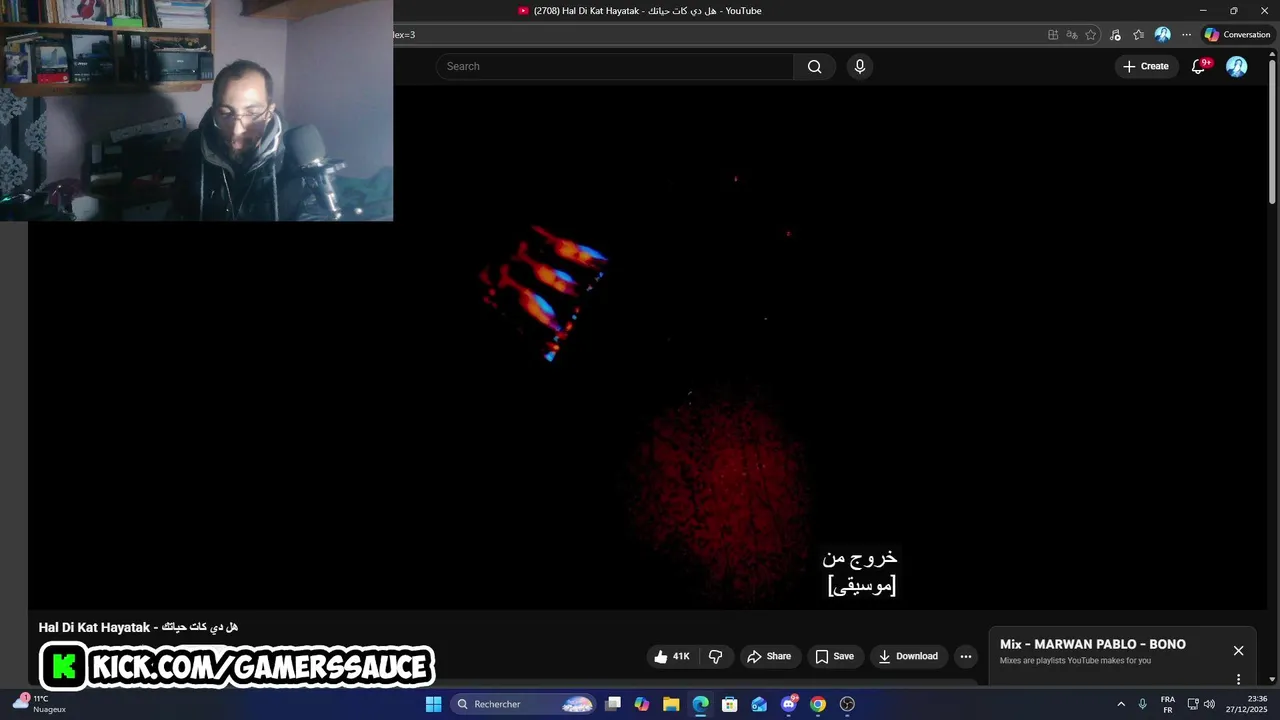Open Windows Start menu

[433, 704]
